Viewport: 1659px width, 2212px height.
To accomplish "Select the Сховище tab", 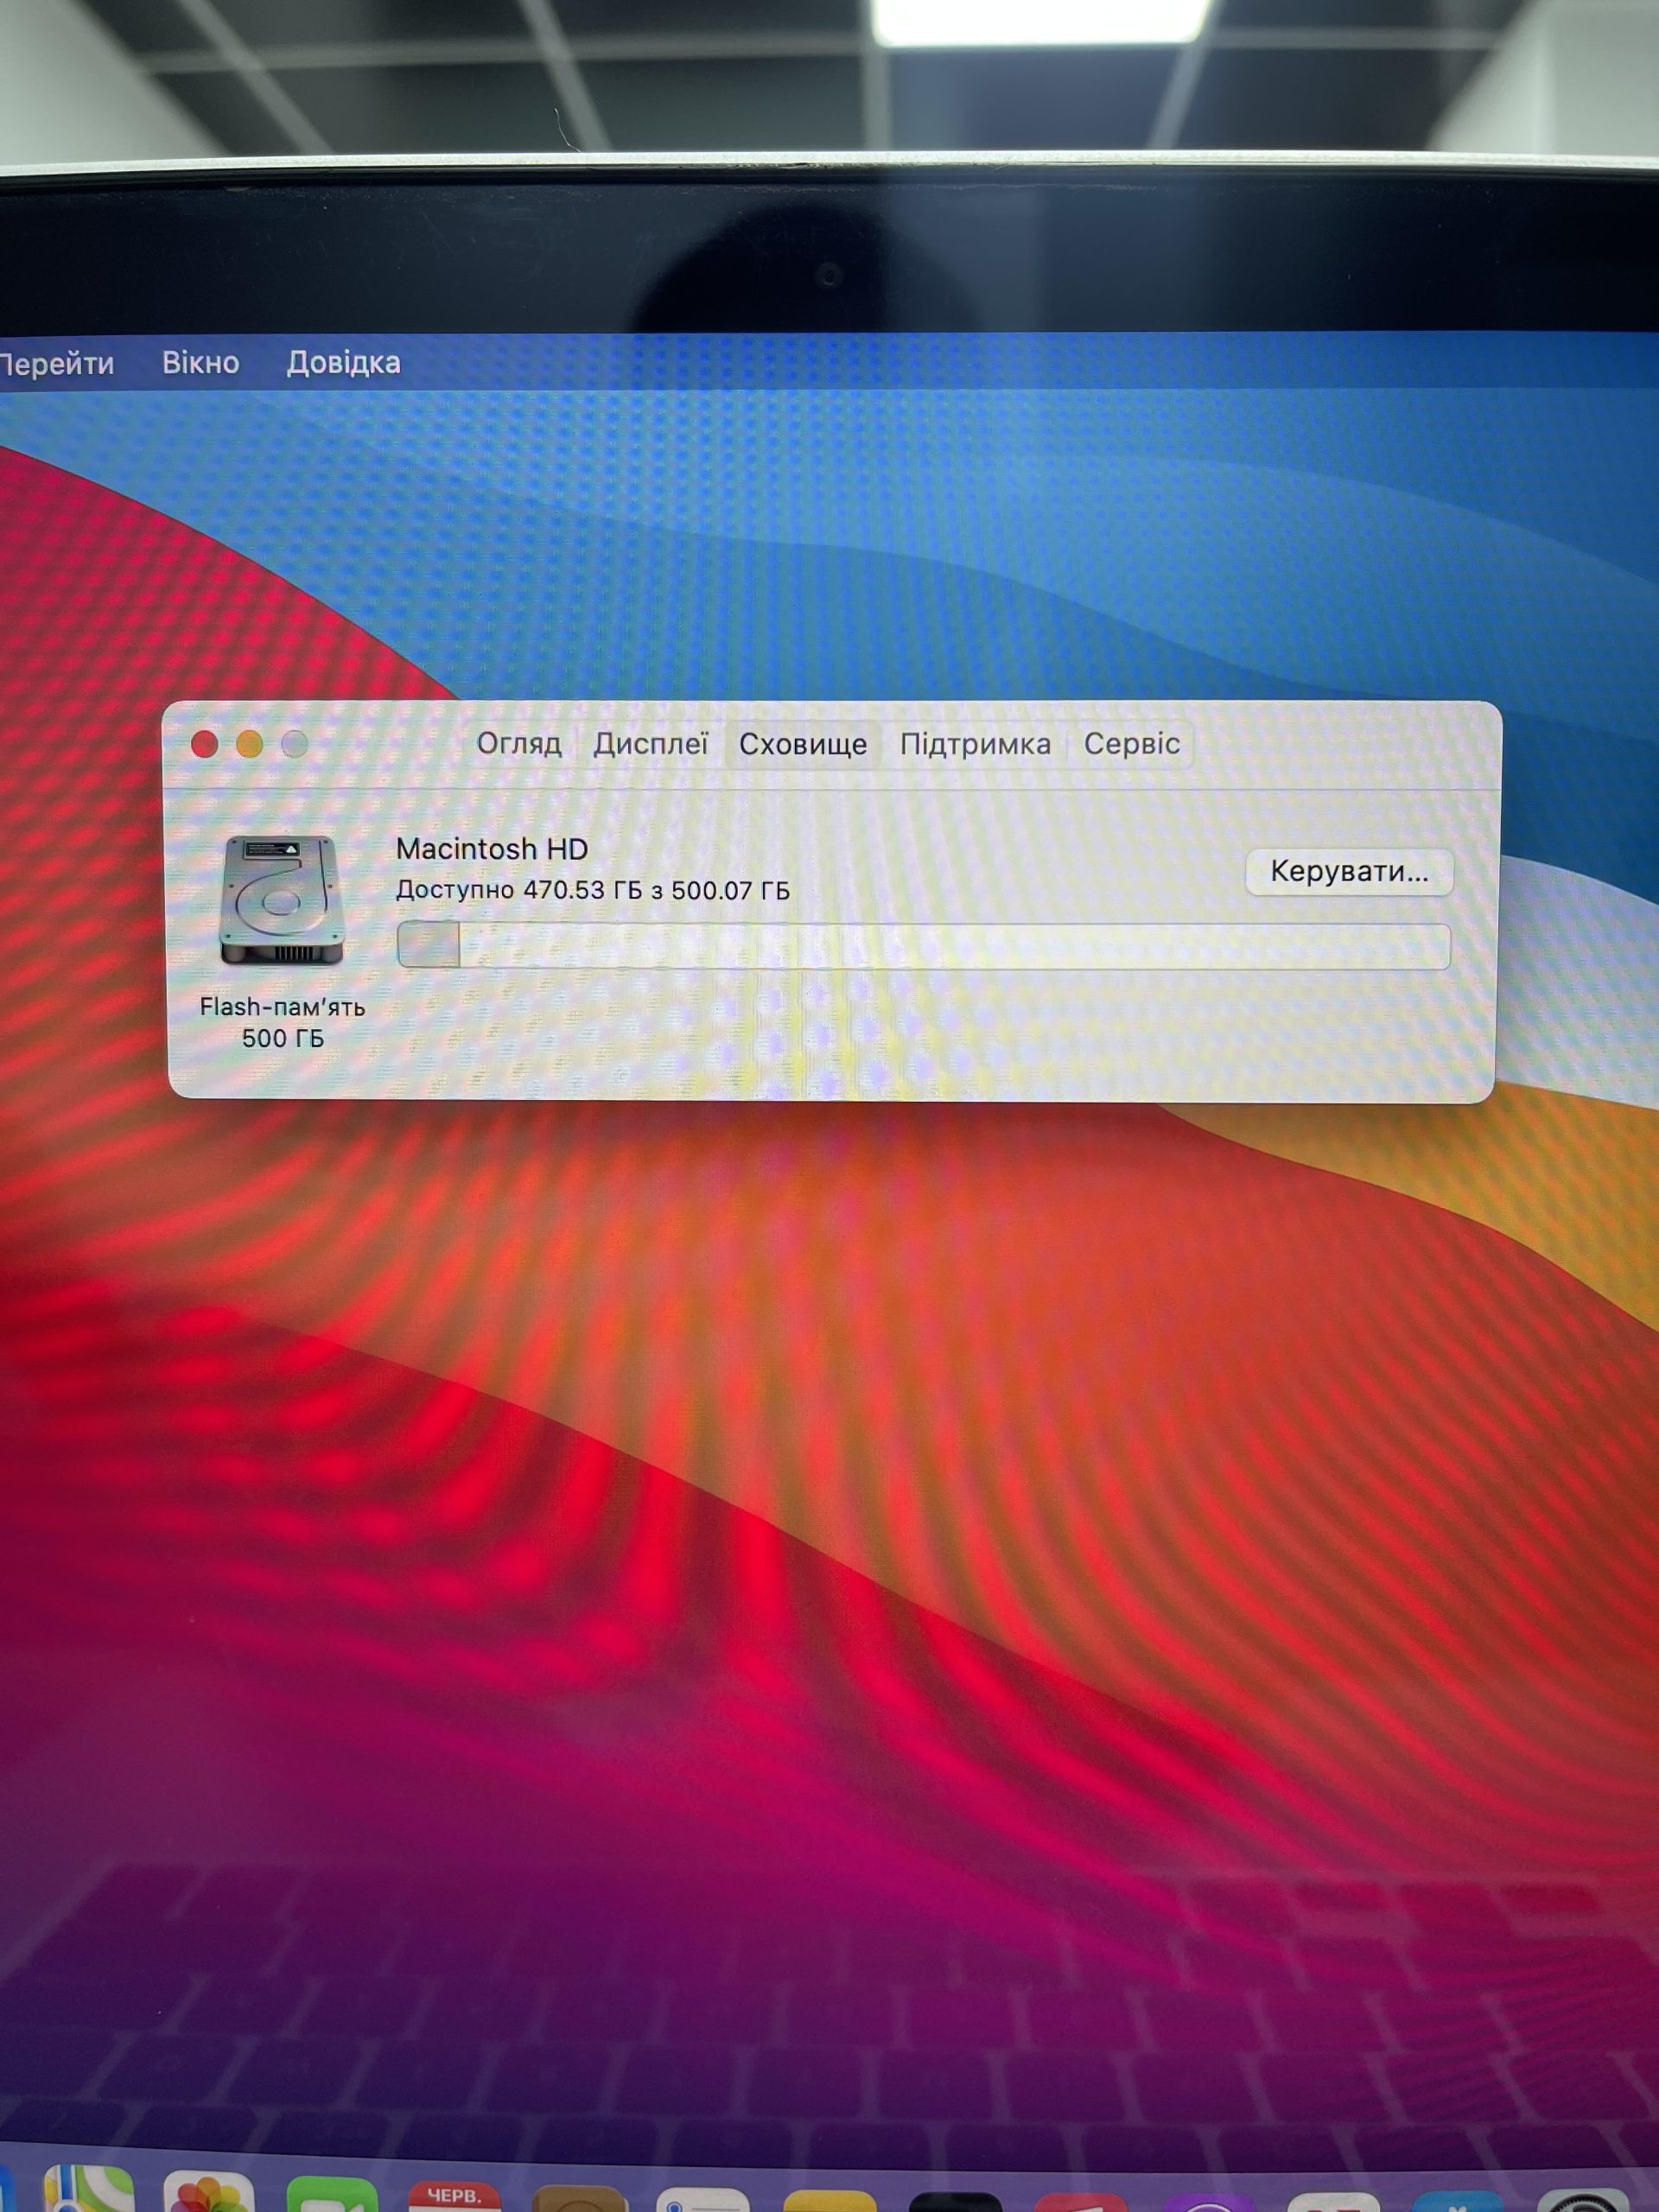I will [802, 745].
